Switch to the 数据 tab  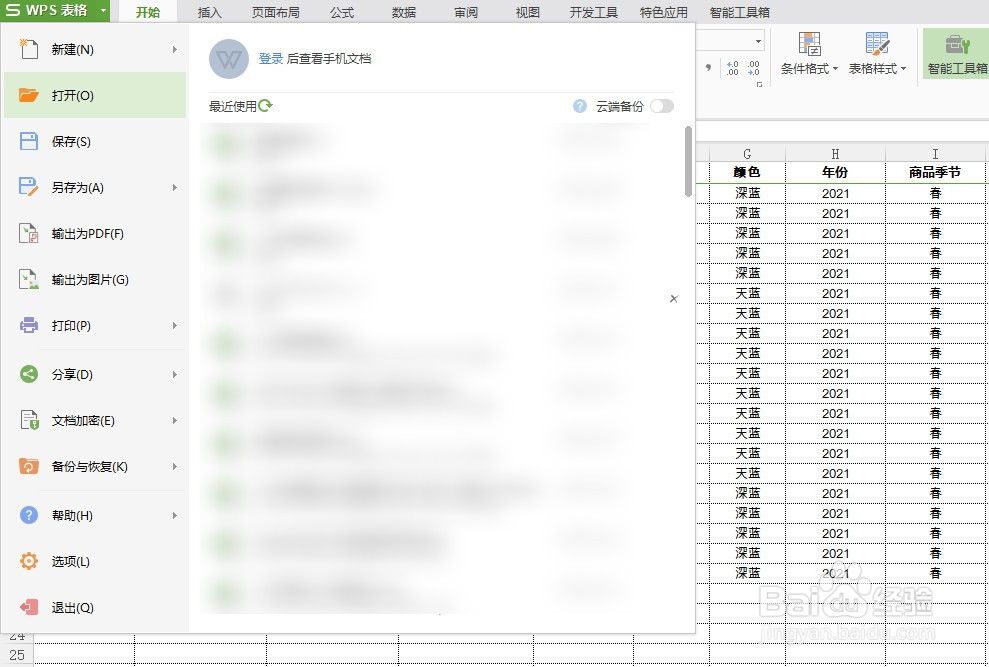click(x=404, y=12)
